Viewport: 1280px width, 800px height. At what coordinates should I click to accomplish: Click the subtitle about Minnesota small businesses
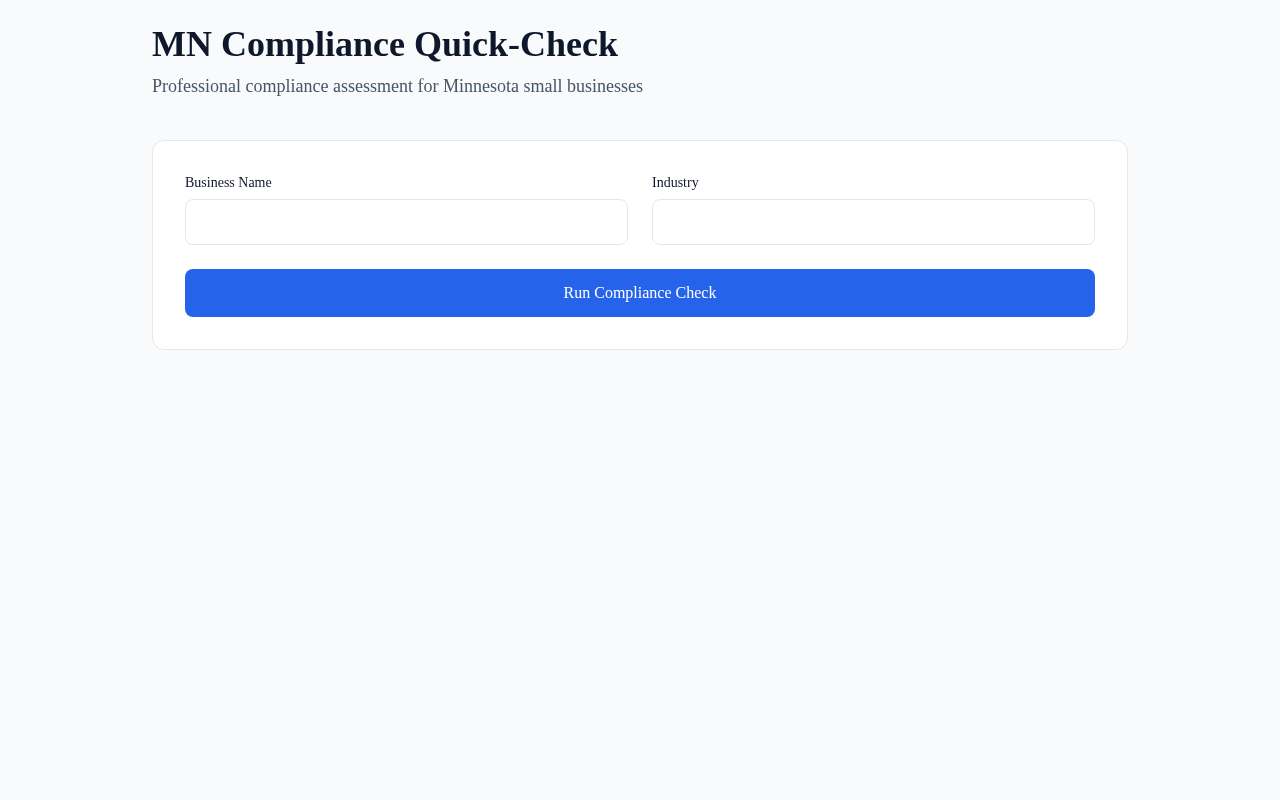[397, 86]
